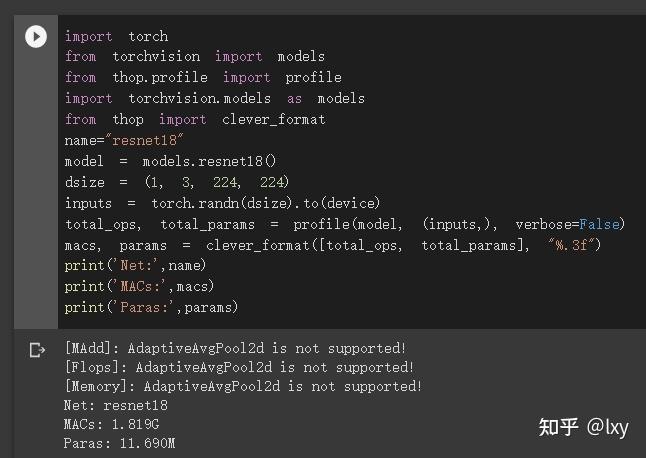The height and width of the screenshot is (458, 646).
Task: Click the dsize tuple definition line
Action: click(176, 182)
